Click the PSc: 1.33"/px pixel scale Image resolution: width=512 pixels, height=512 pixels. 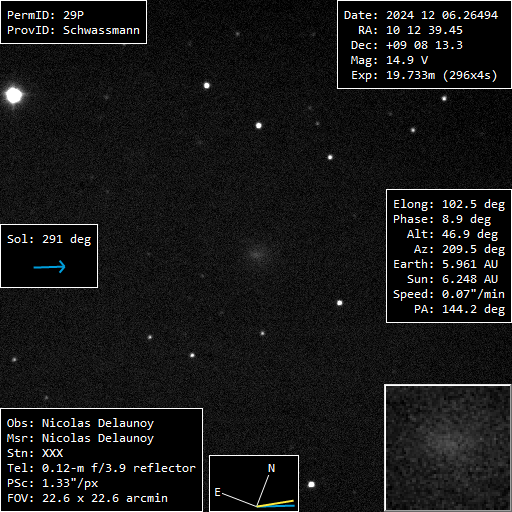52,483
